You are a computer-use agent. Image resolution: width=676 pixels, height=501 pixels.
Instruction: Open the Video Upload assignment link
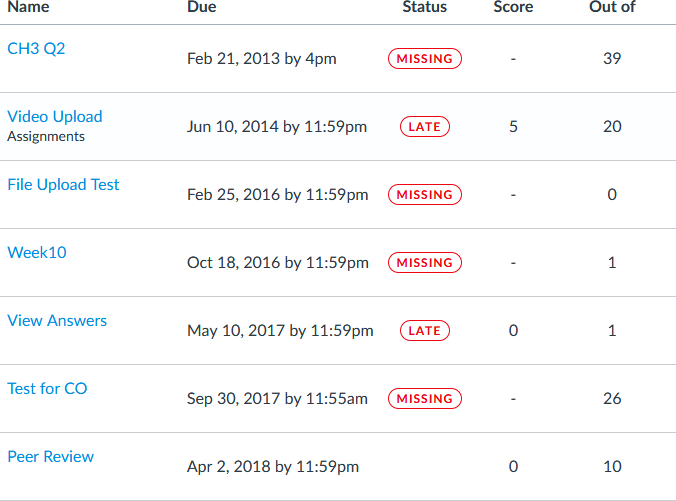point(55,116)
